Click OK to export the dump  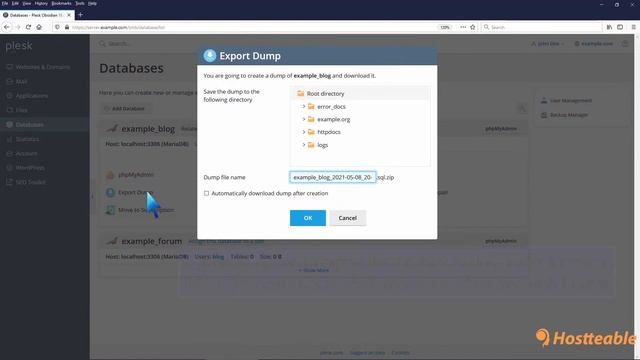click(x=308, y=218)
